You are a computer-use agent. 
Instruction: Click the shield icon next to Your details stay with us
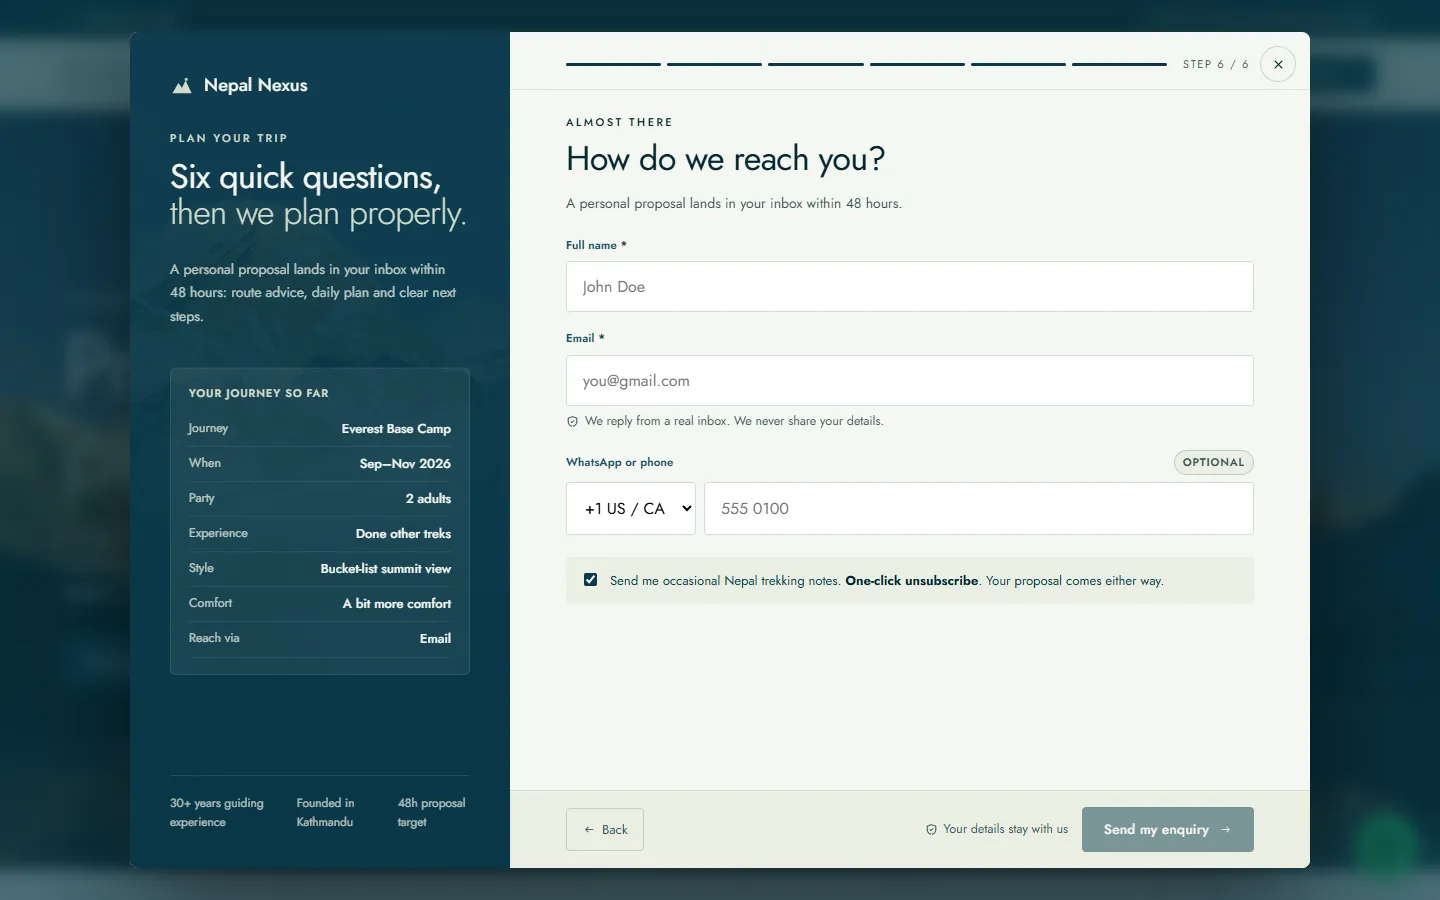click(931, 829)
